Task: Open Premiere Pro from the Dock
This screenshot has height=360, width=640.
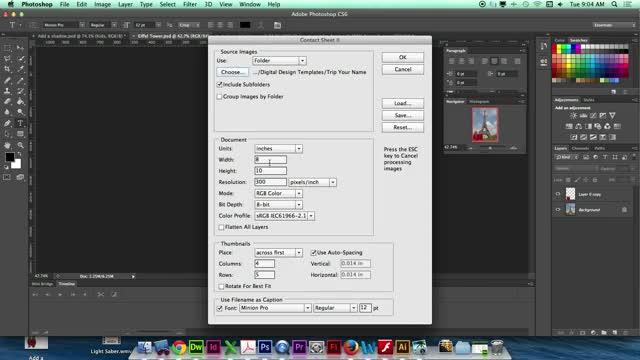Action: click(x=299, y=347)
